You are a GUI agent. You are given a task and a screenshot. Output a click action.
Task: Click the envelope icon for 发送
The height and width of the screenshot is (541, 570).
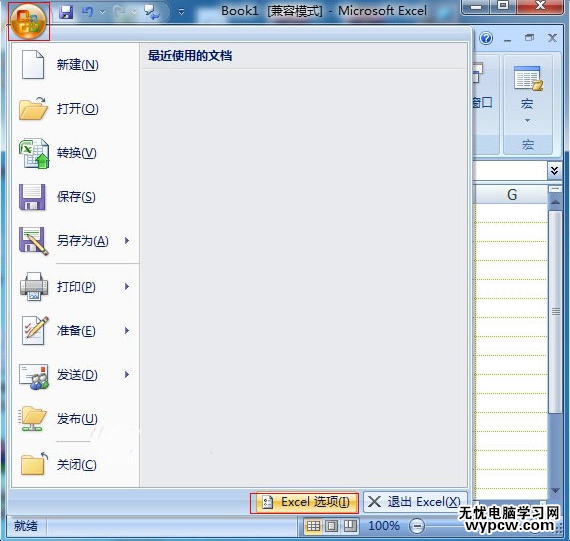click(x=34, y=376)
